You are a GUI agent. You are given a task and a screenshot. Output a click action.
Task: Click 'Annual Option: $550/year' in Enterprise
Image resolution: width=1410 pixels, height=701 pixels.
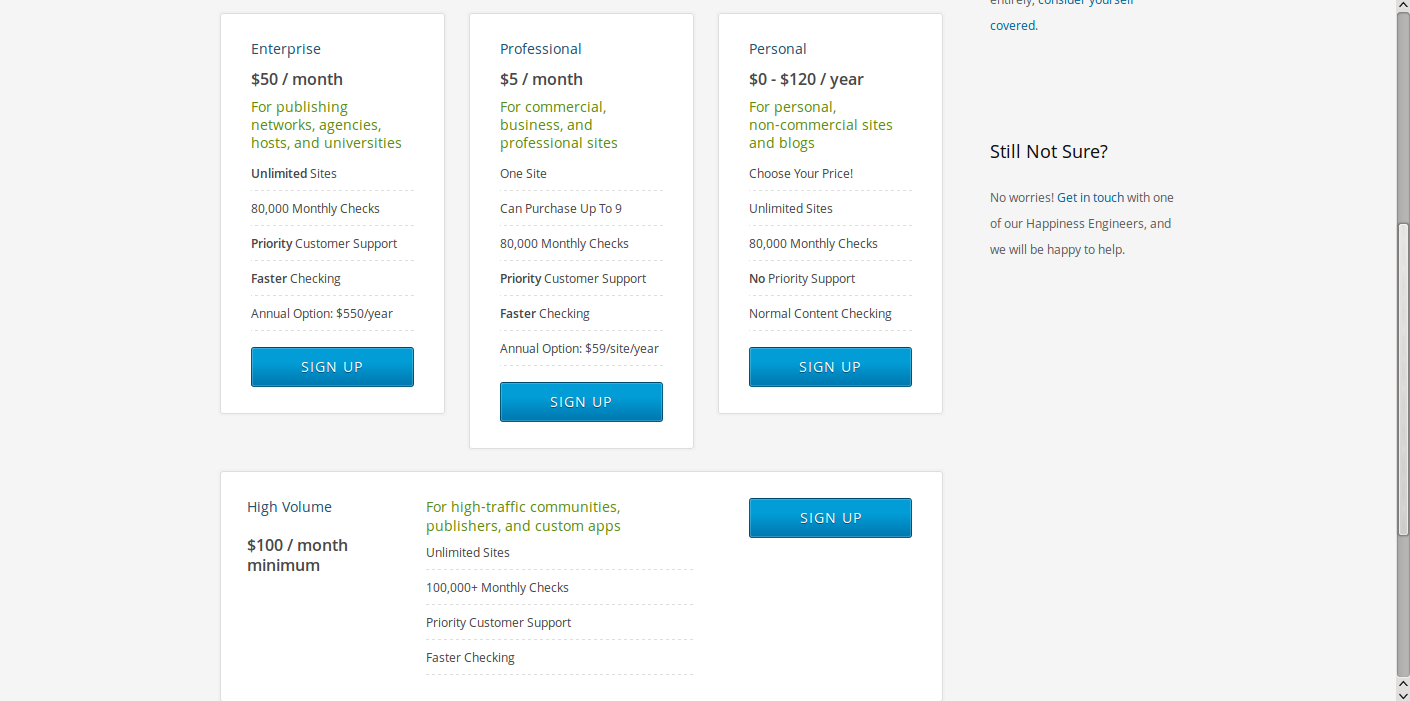point(321,314)
